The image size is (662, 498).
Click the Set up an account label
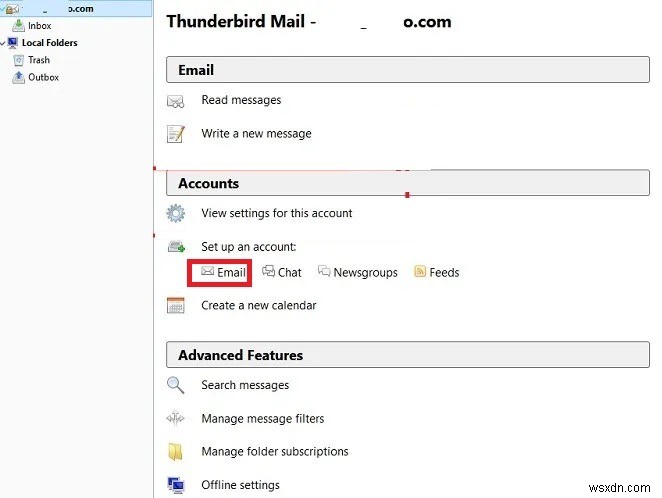[x=249, y=247]
